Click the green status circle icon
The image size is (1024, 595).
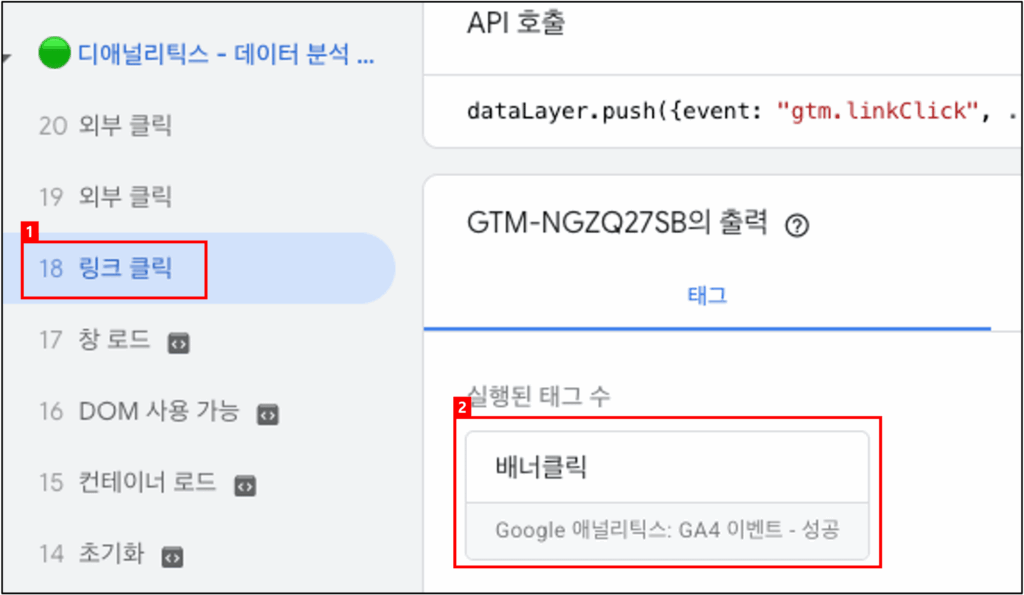[54, 53]
